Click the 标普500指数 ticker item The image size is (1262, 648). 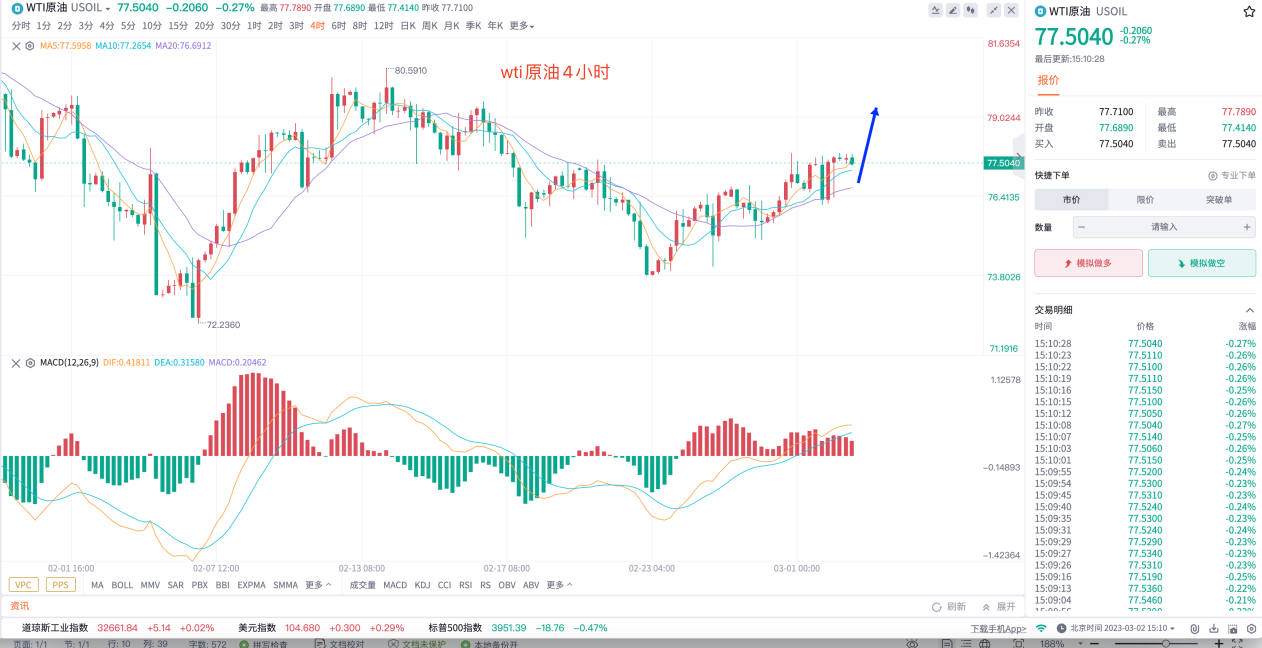pos(518,628)
